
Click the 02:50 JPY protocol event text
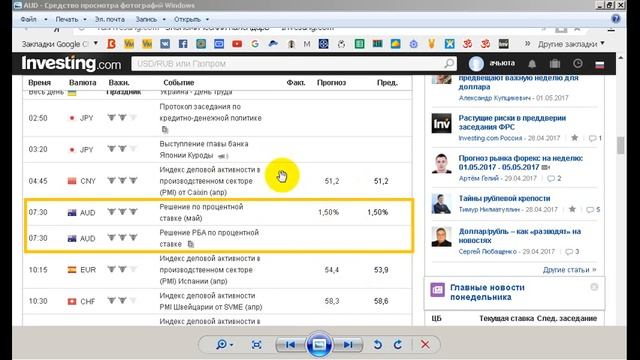pyautogui.click(x=210, y=112)
